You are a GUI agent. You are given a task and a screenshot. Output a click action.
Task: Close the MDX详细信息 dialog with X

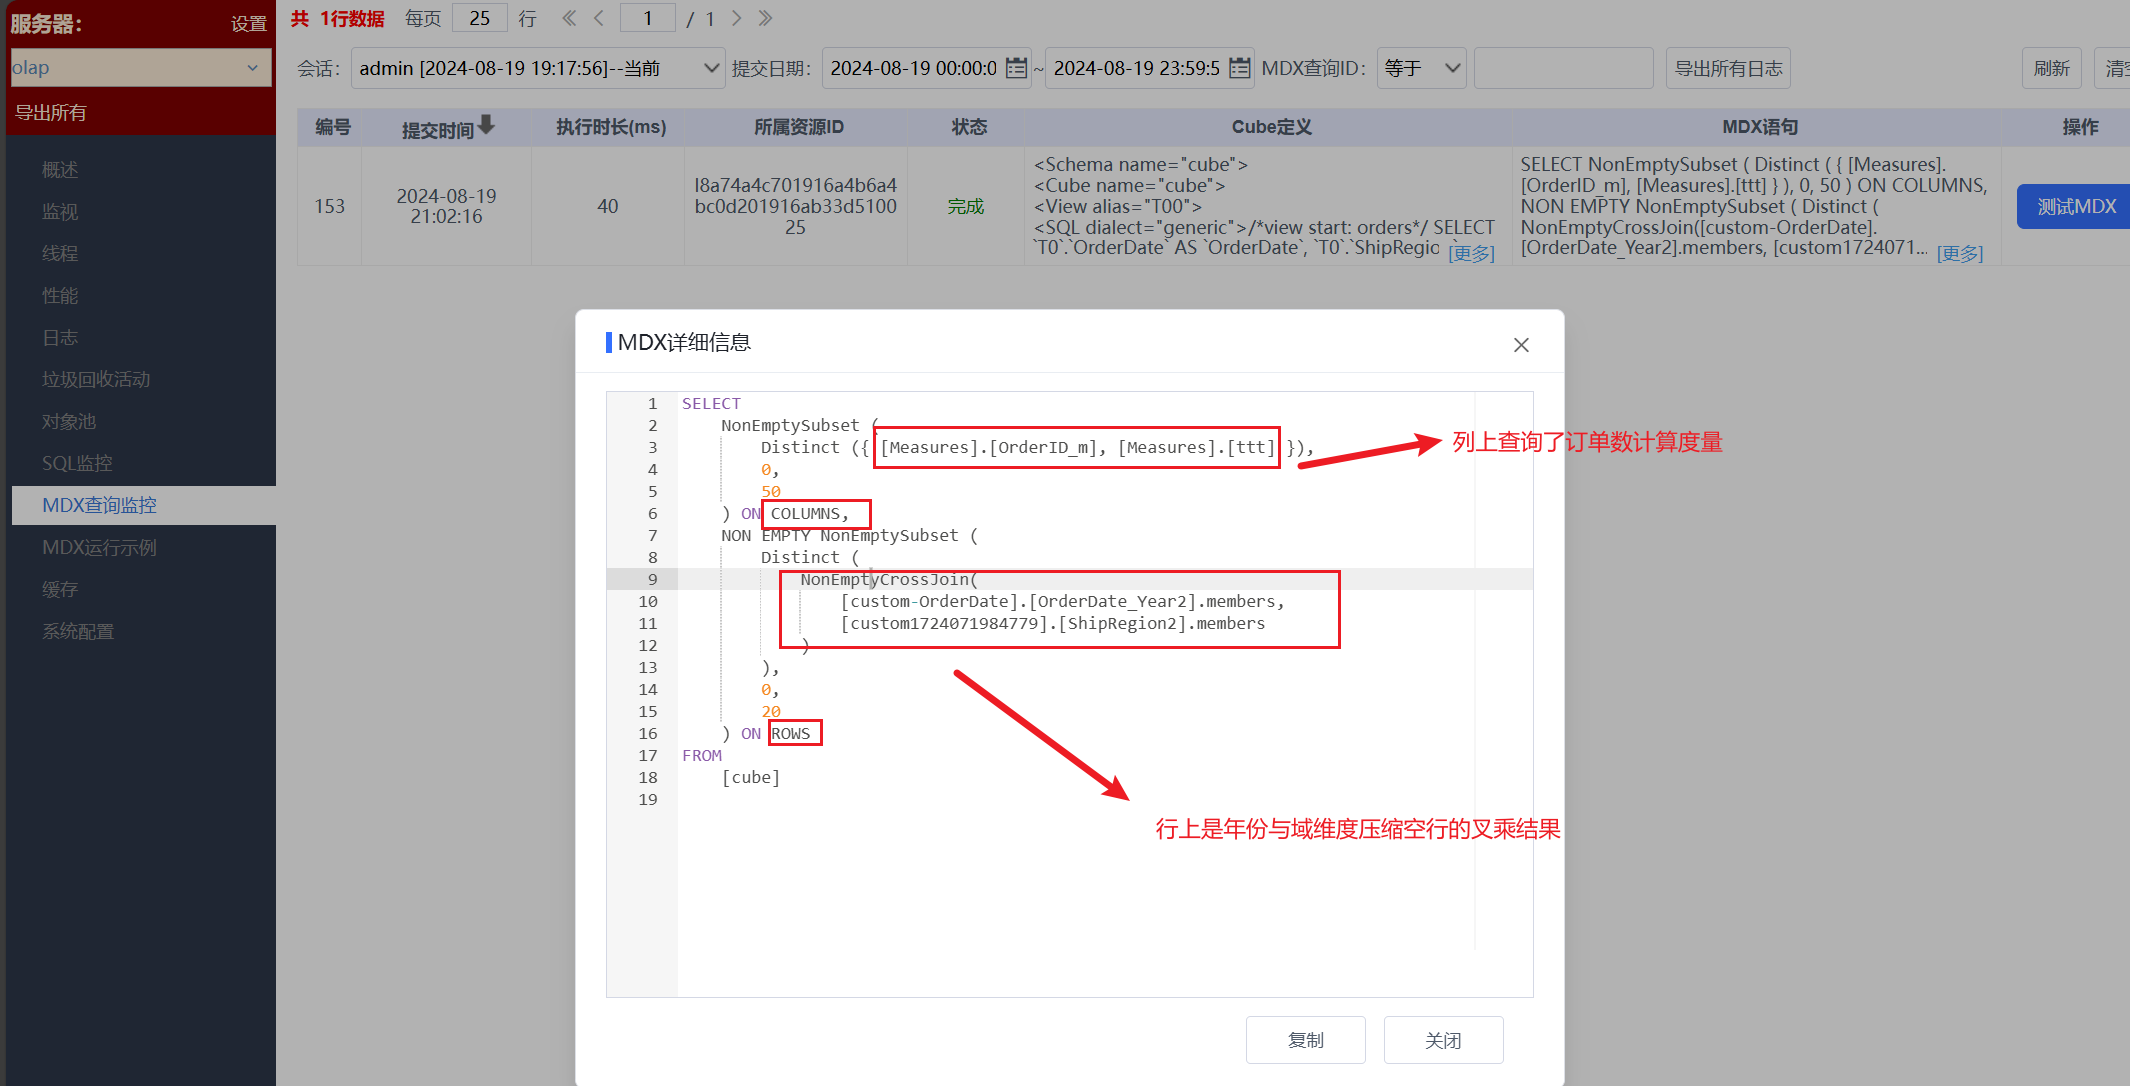point(1521,345)
